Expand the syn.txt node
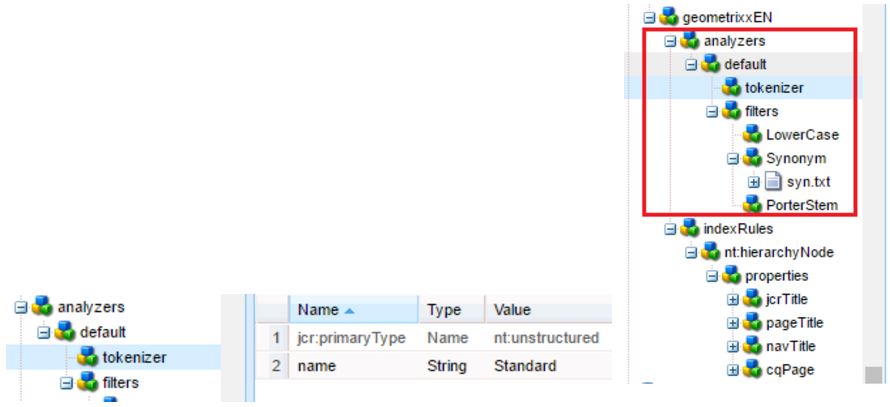The width and height of the screenshot is (890, 407). pyautogui.click(x=754, y=183)
